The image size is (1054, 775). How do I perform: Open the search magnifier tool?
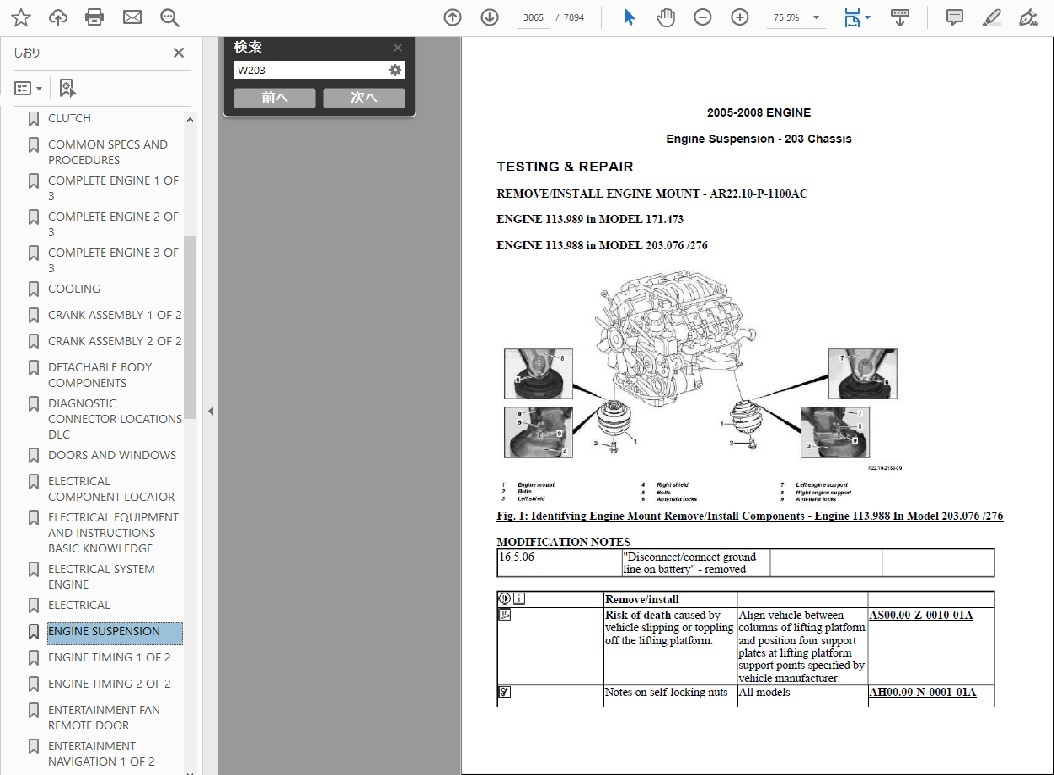[169, 17]
